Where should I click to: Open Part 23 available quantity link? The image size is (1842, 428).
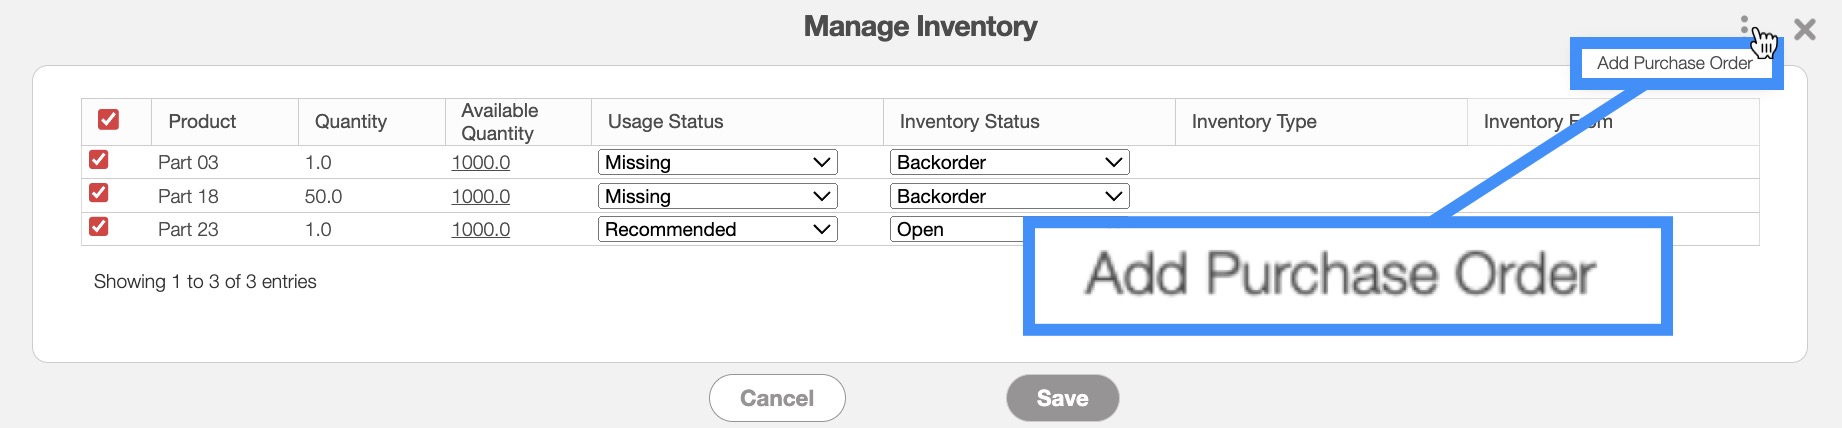click(480, 229)
